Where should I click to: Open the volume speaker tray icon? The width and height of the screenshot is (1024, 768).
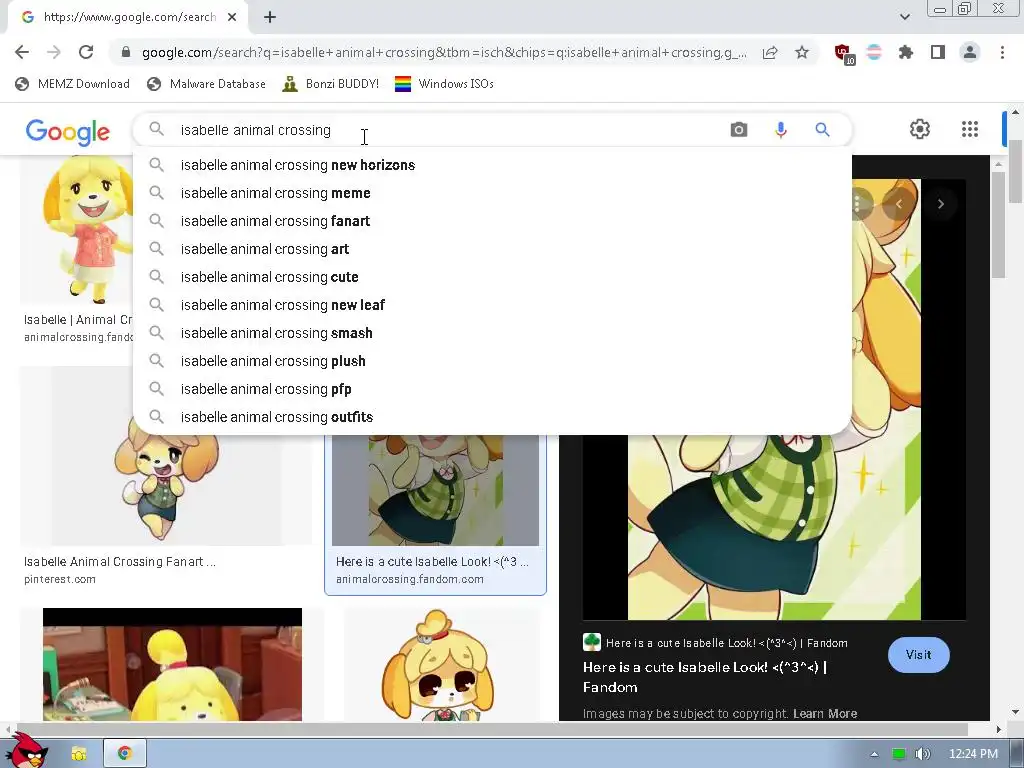click(x=922, y=754)
